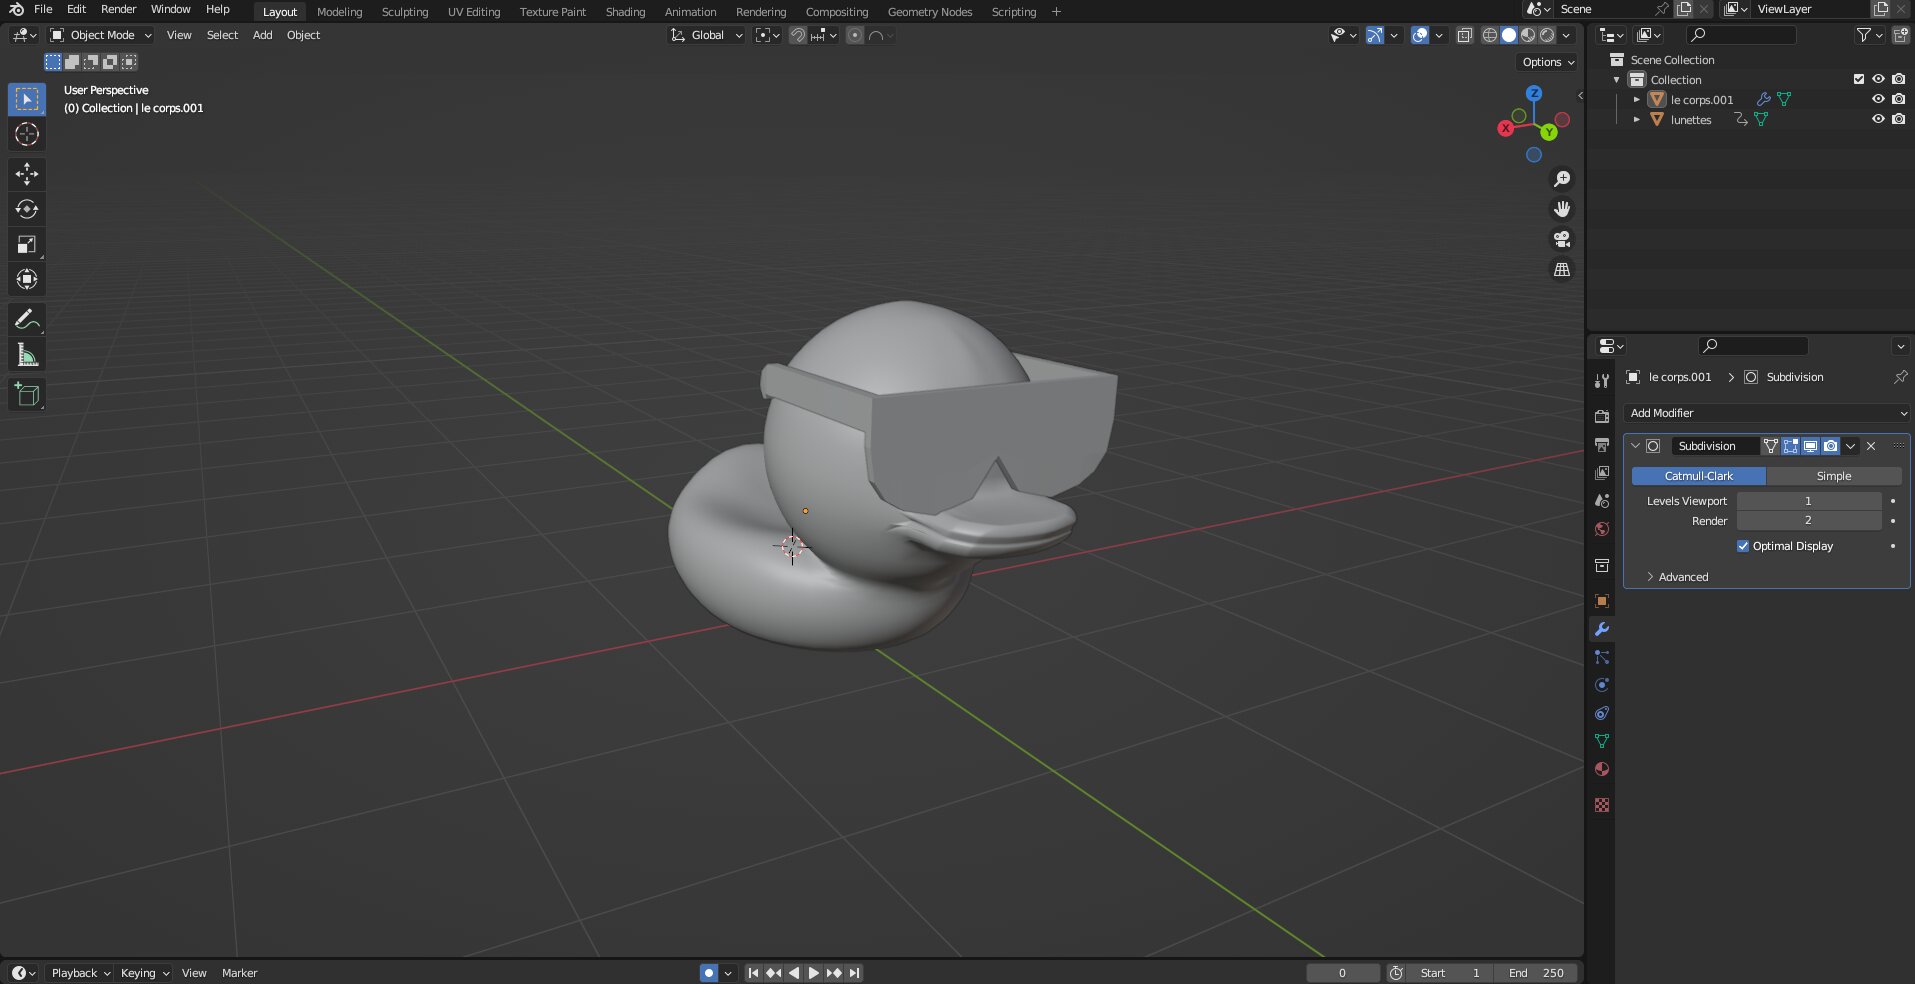The width and height of the screenshot is (1915, 984).
Task: Hide le corps.001 in viewport via eye icon
Action: click(1878, 99)
